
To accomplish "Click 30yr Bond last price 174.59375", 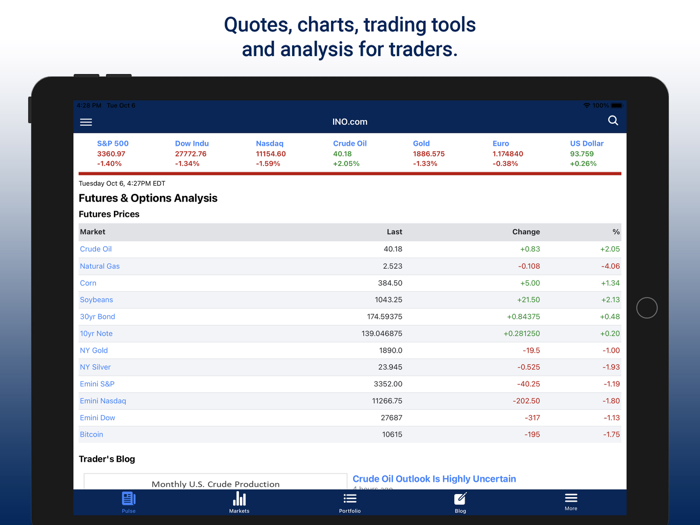I will pyautogui.click(x=384, y=317).
